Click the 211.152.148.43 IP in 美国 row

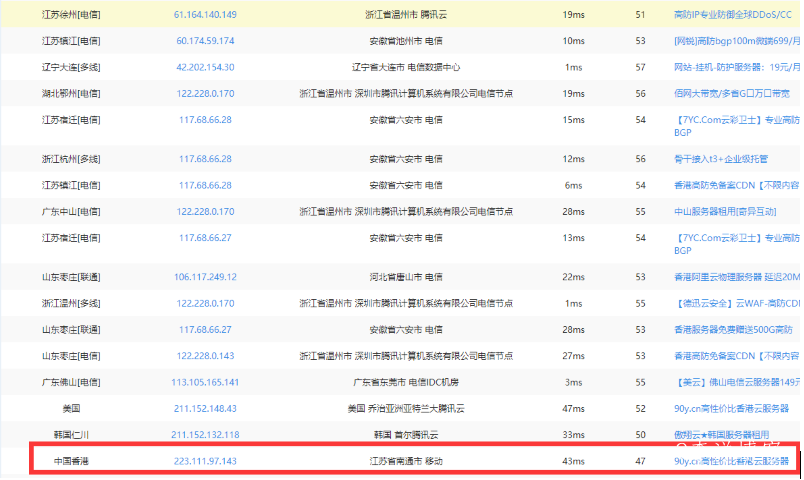pos(205,408)
